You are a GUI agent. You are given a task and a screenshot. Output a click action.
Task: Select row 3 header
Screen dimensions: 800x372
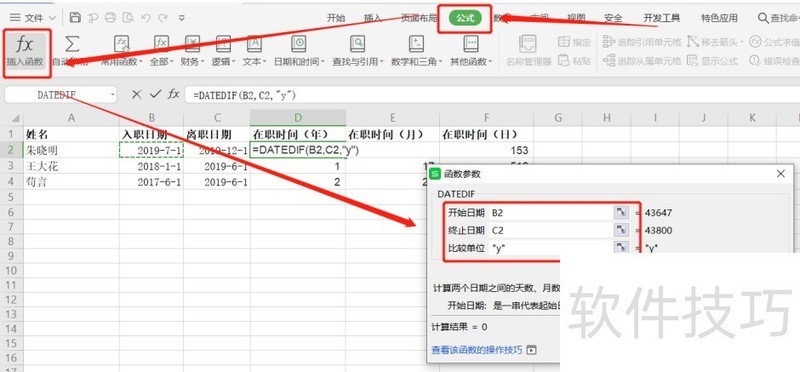tap(12, 167)
